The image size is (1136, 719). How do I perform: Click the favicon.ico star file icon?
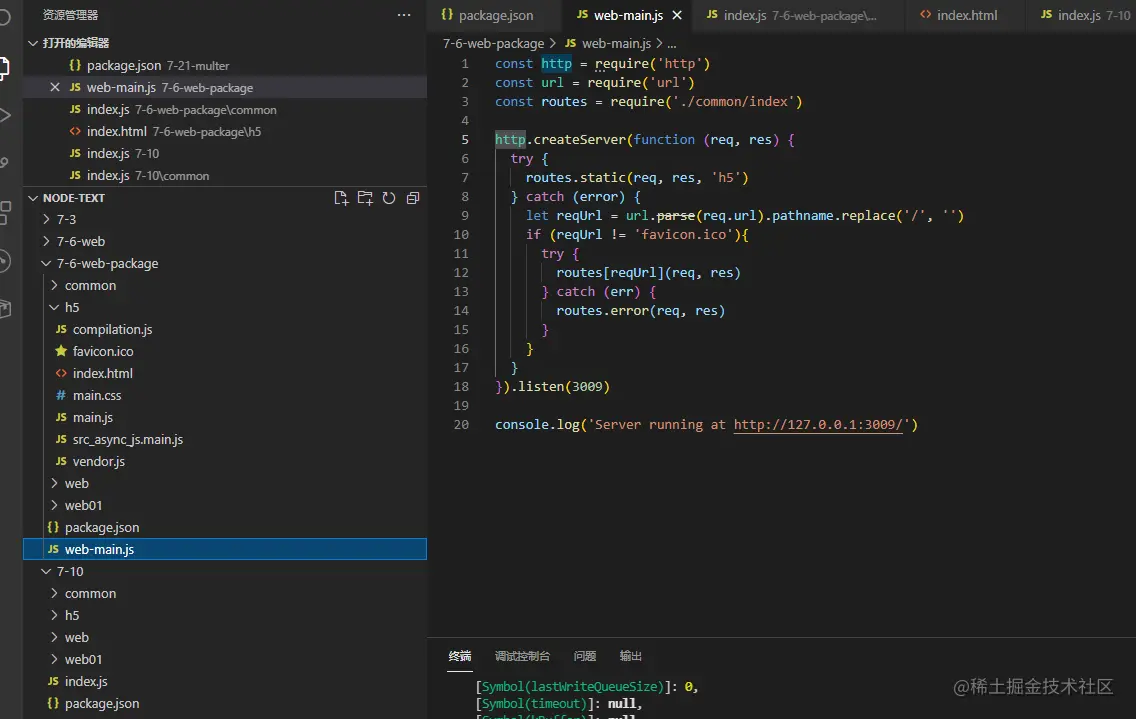coord(61,351)
